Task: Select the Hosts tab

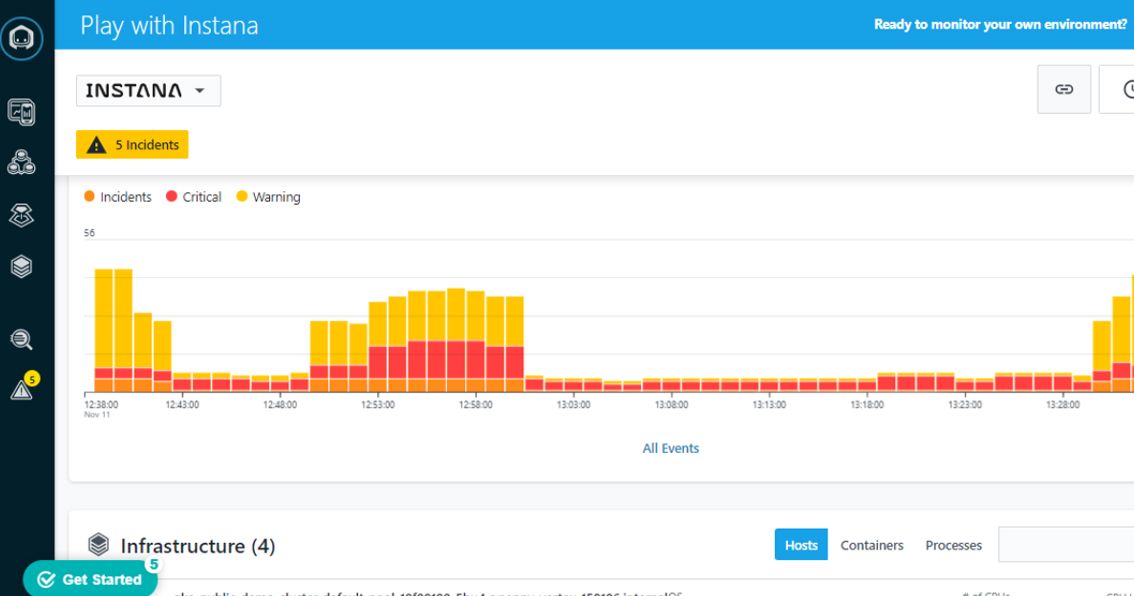Action: point(801,545)
